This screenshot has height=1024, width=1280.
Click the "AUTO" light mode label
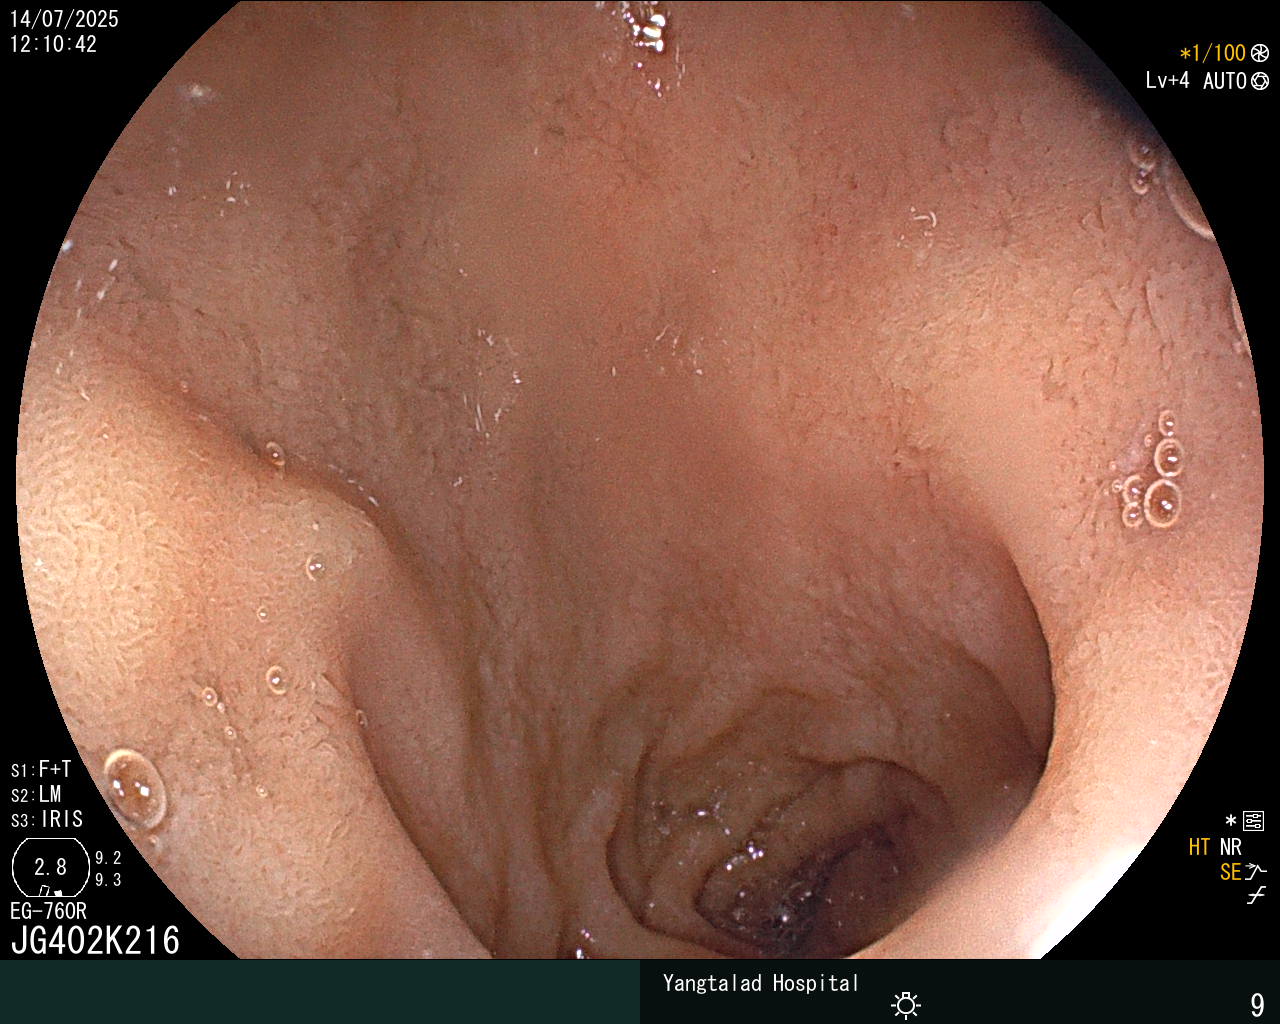[x=1224, y=82]
